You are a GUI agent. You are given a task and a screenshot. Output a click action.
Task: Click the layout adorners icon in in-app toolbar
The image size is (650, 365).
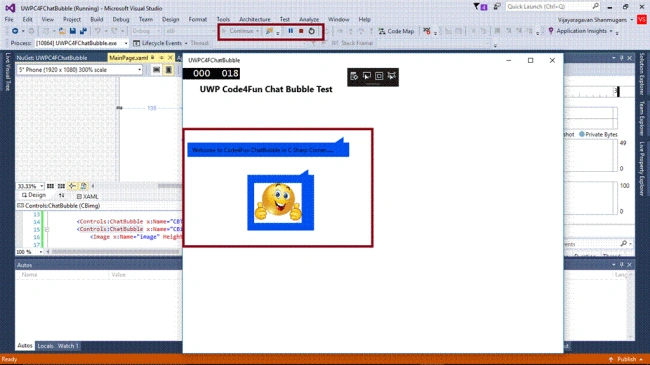click(379, 76)
